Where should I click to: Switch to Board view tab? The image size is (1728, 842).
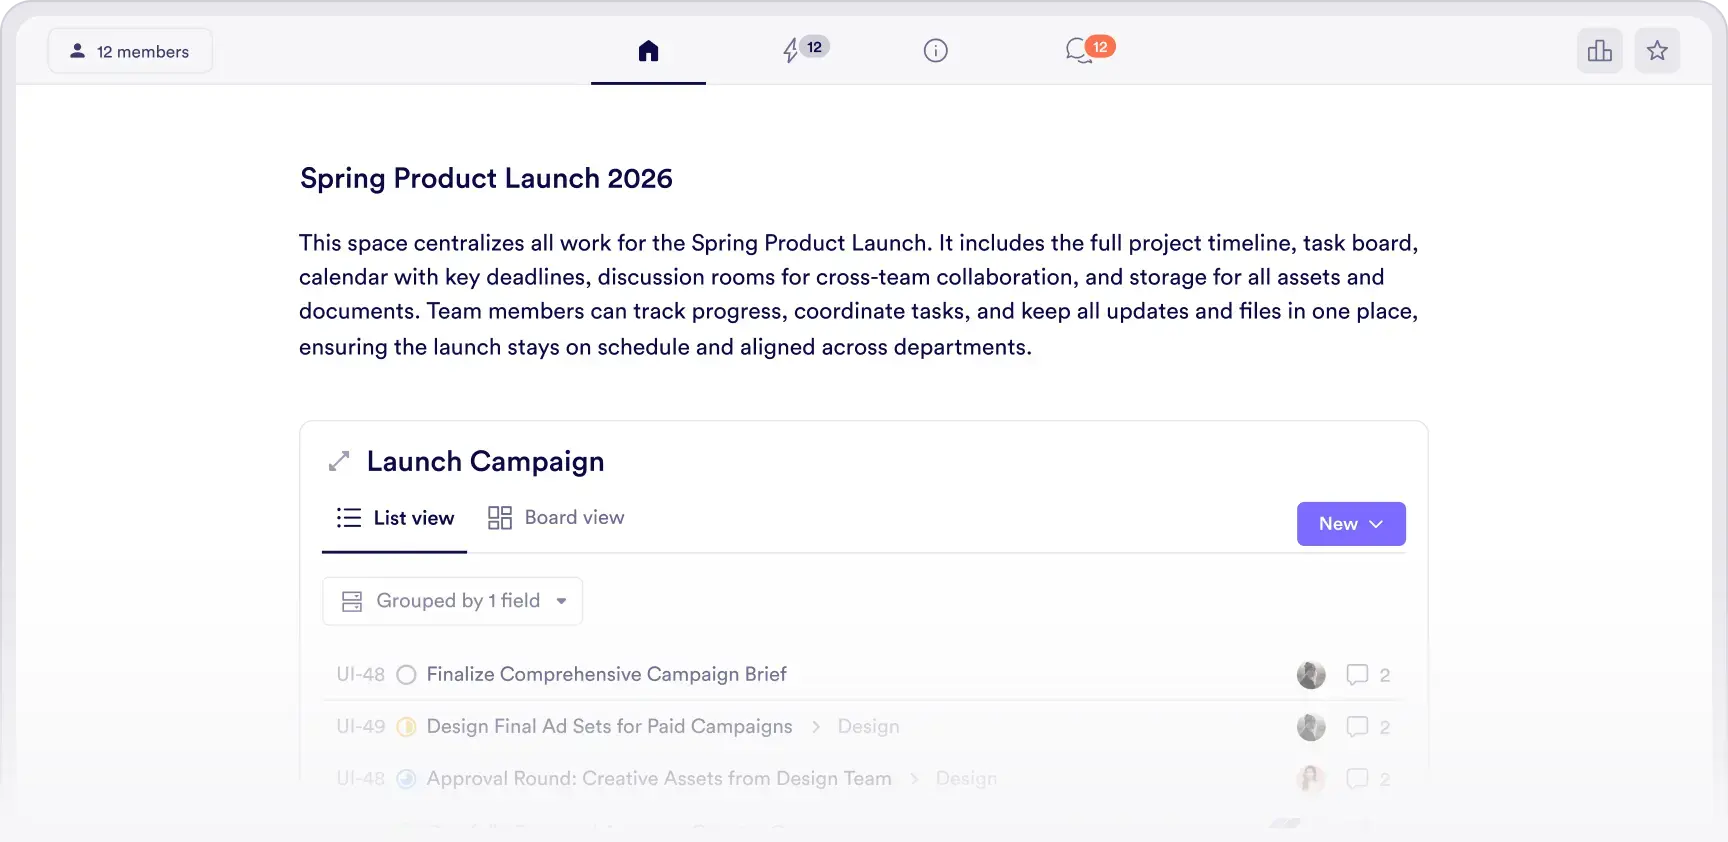(556, 517)
